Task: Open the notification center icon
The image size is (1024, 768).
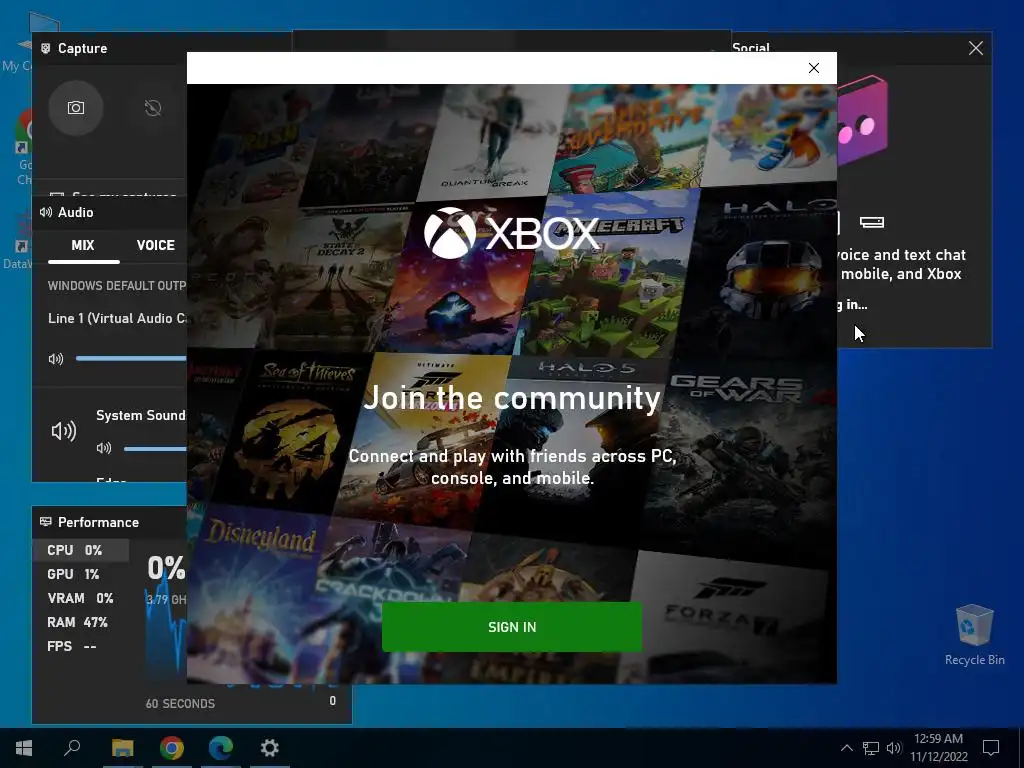Action: (x=991, y=748)
